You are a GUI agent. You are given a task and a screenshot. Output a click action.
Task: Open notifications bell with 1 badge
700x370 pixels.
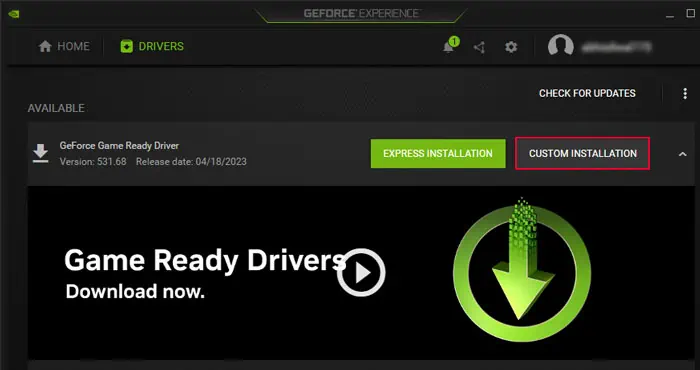(450, 46)
